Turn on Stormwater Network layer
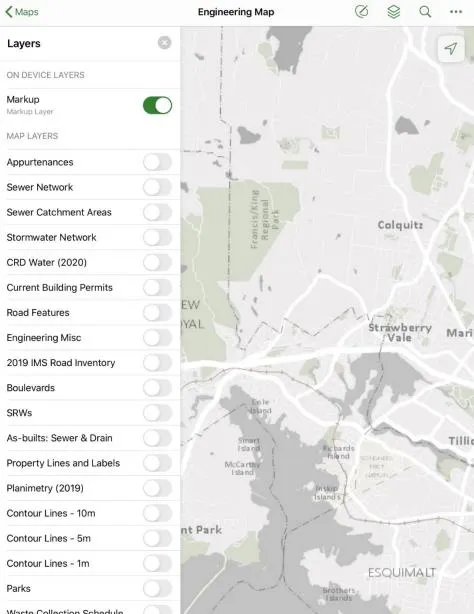The height and width of the screenshot is (614, 474). click(157, 237)
